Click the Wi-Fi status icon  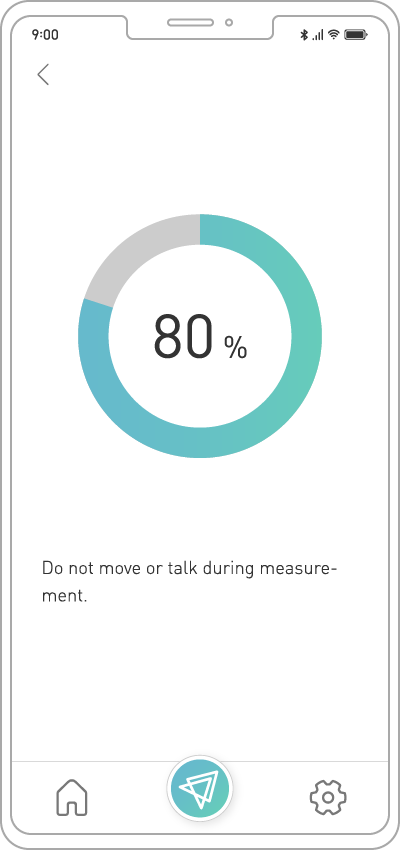pyautogui.click(x=334, y=35)
